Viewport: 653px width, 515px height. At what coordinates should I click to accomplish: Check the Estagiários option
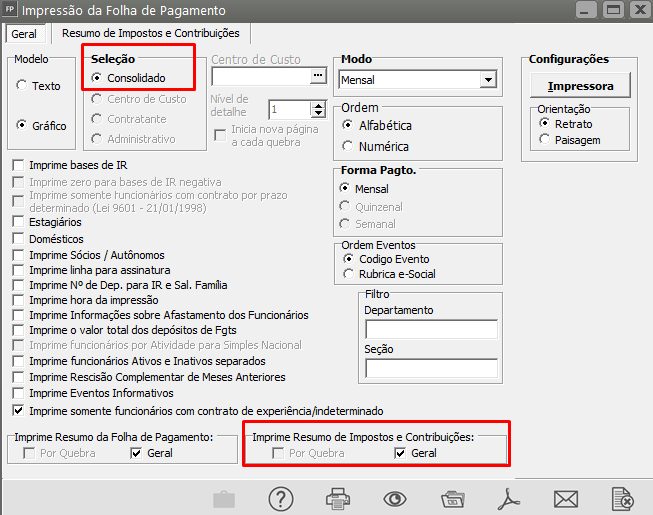click(18, 223)
